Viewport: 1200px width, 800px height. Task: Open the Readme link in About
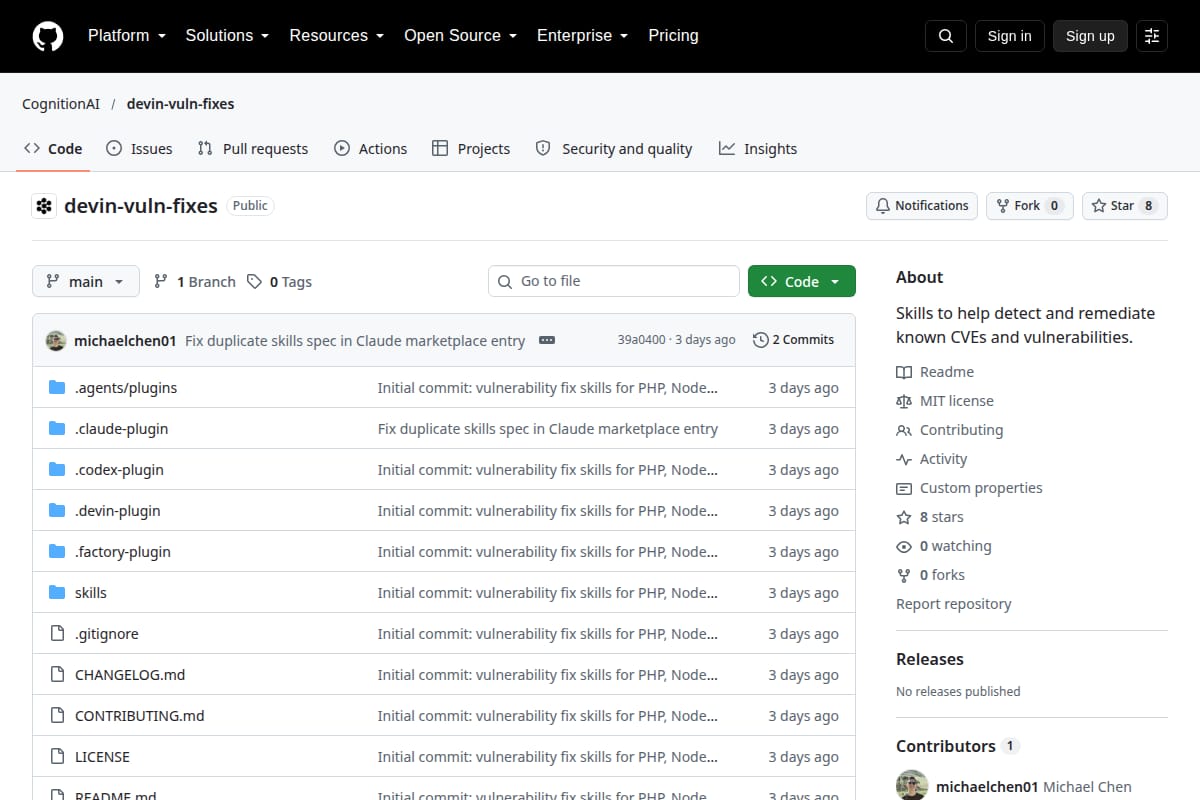pos(935,372)
